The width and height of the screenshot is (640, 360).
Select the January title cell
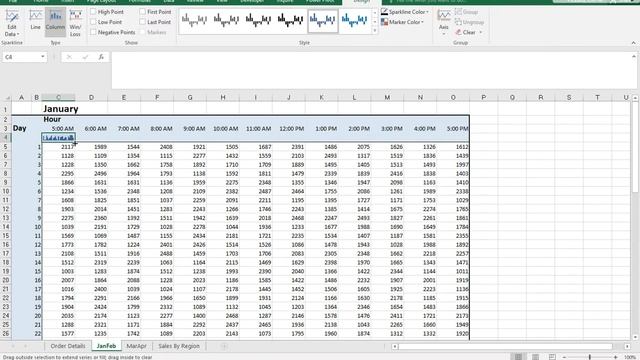[x=60, y=109]
